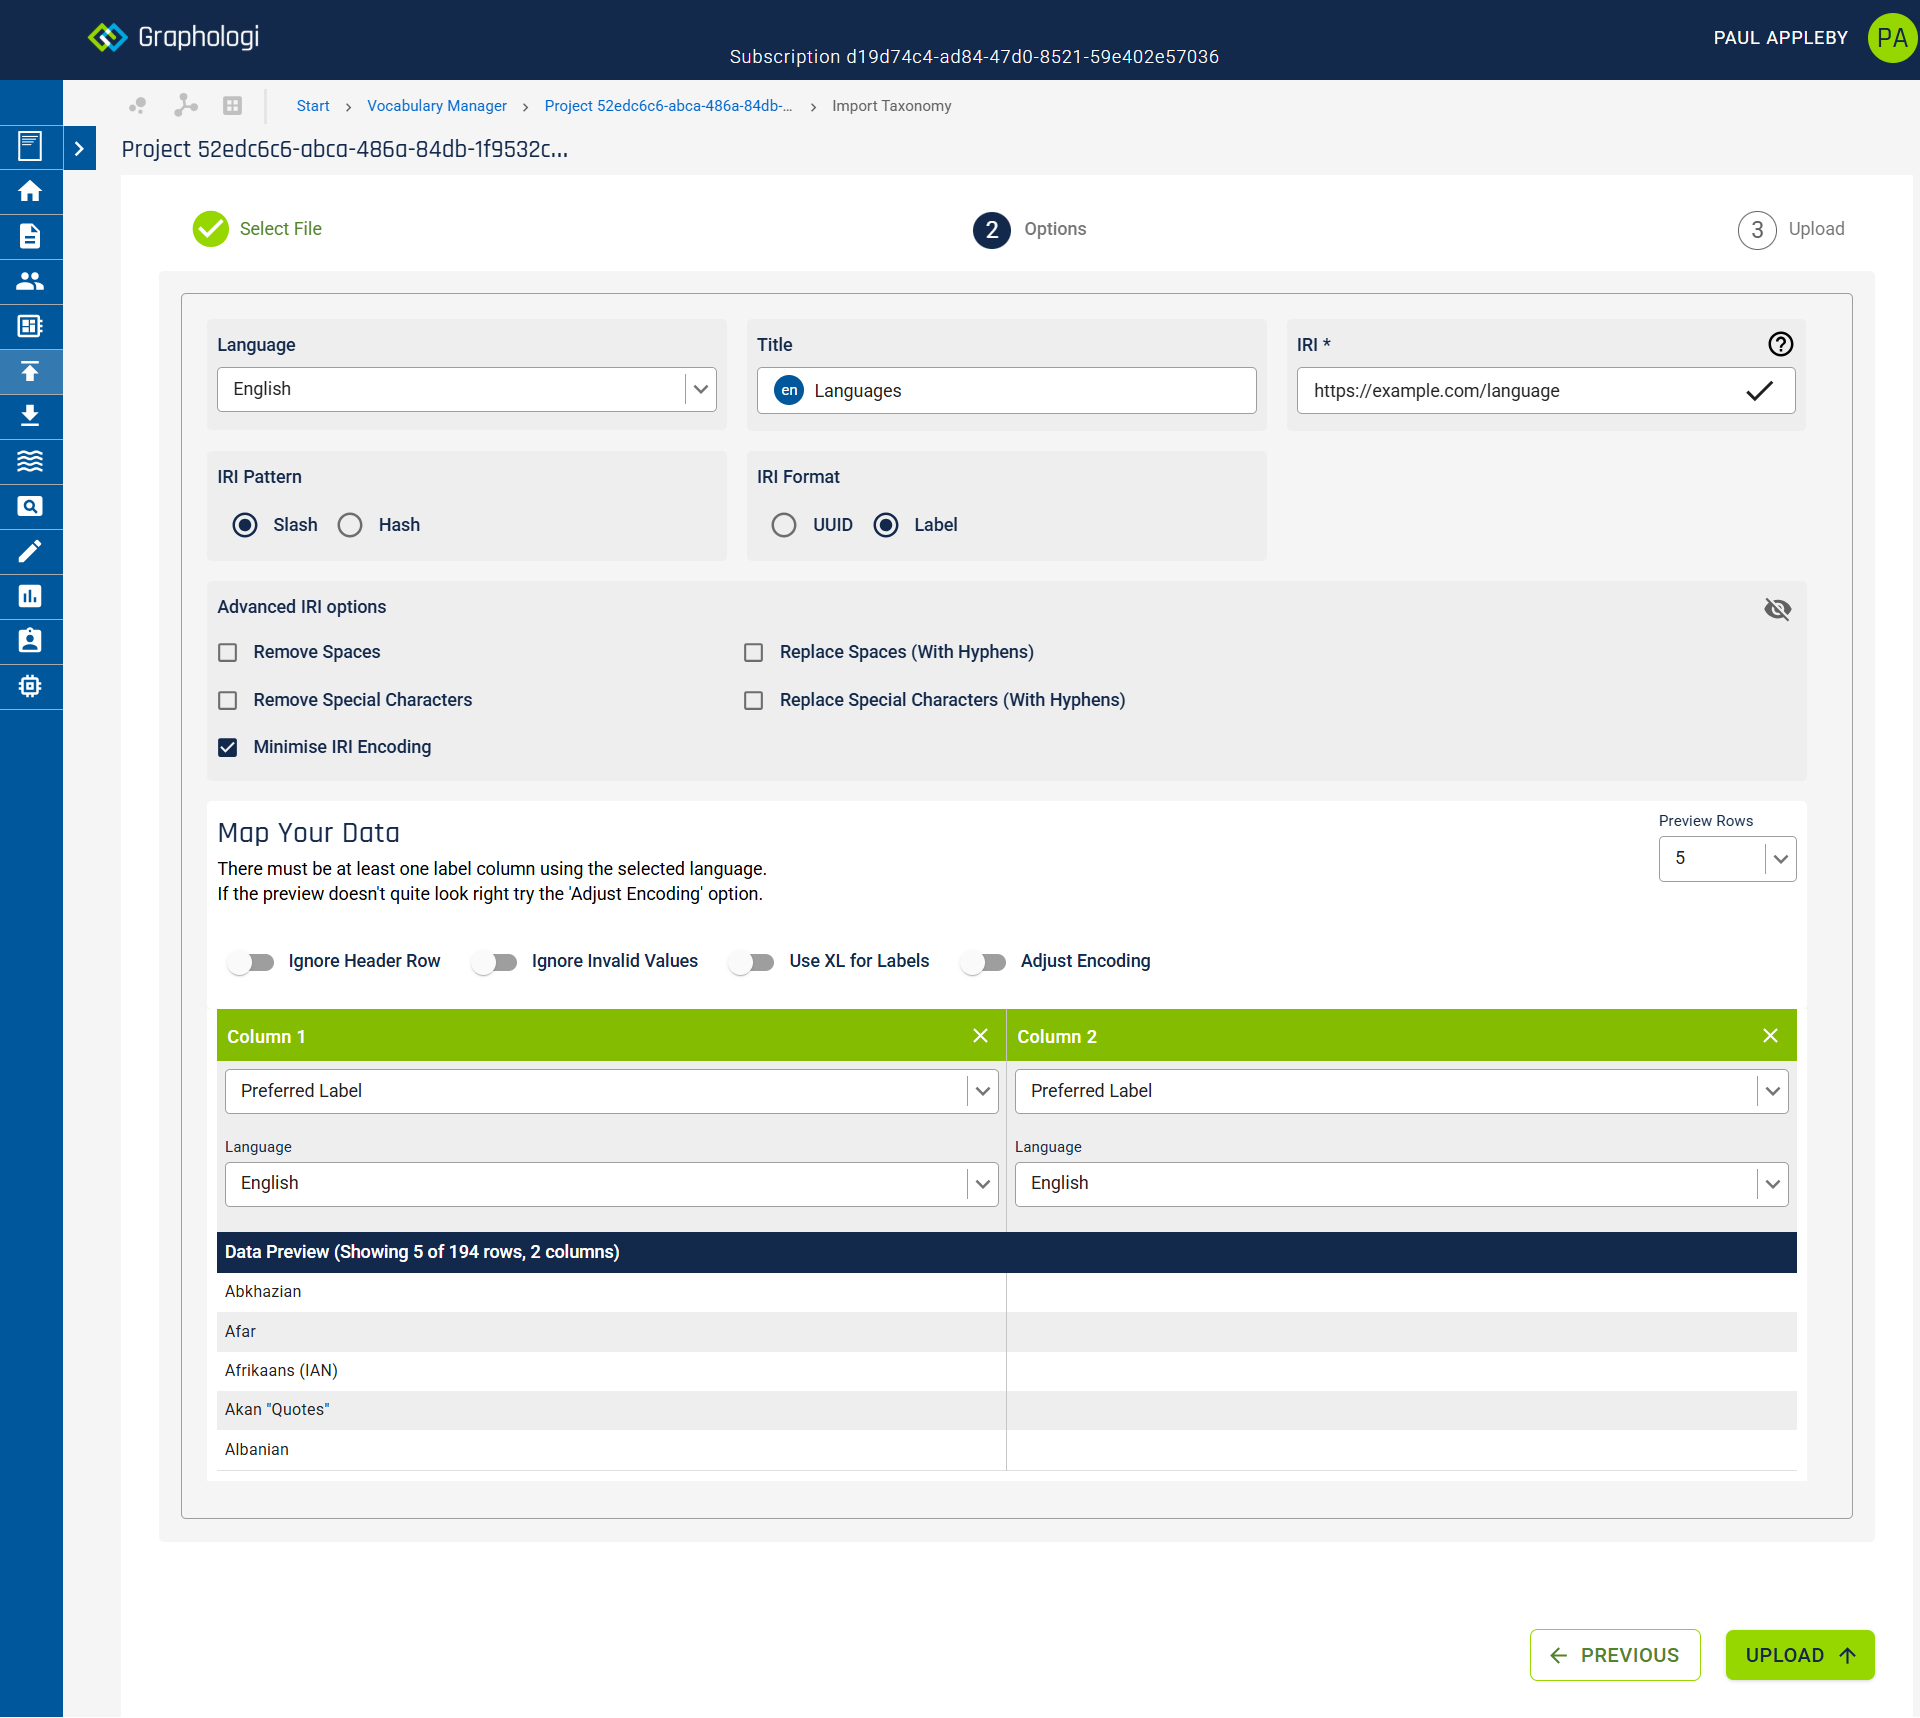Select the upload/import icon in sidebar
The width and height of the screenshot is (1920, 1718).
30,371
